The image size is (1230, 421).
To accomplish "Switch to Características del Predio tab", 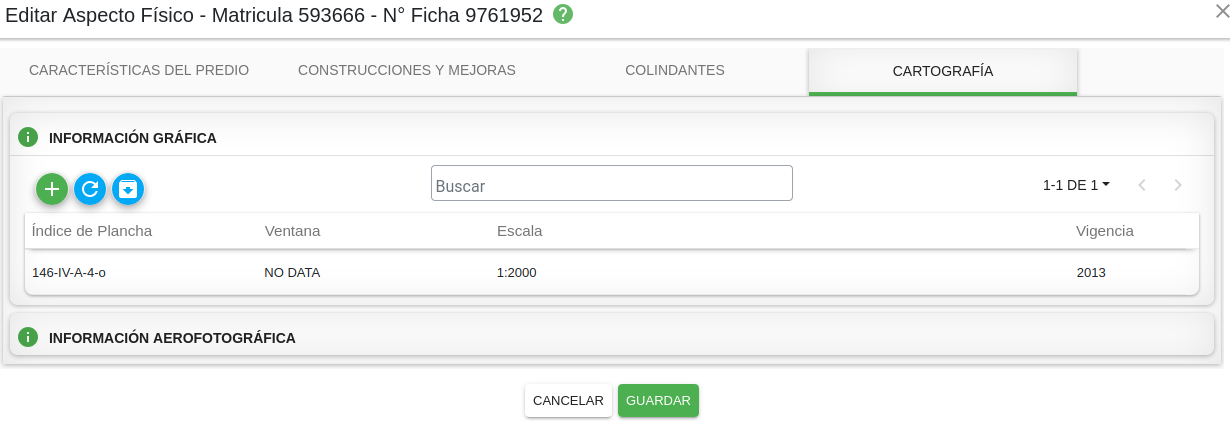I will point(139,71).
